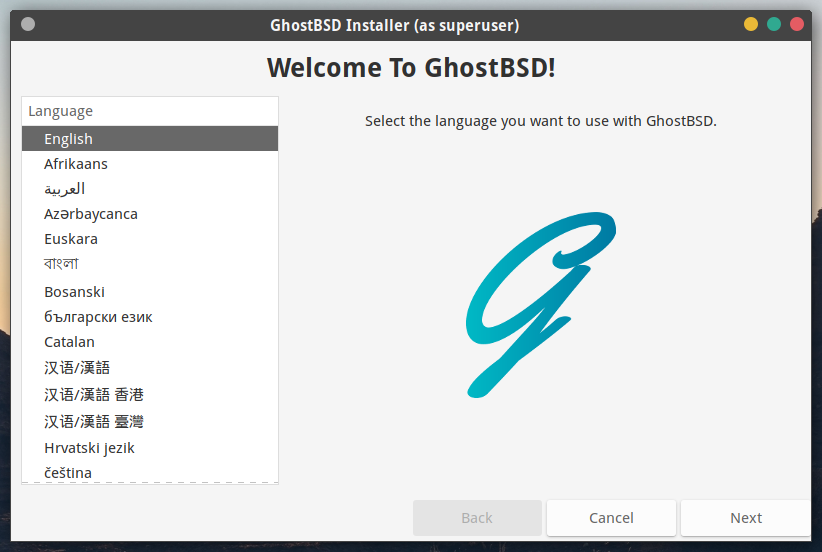The image size is (822, 552).
Task: Choose Hrvatski jezik language
Action: click(x=150, y=448)
